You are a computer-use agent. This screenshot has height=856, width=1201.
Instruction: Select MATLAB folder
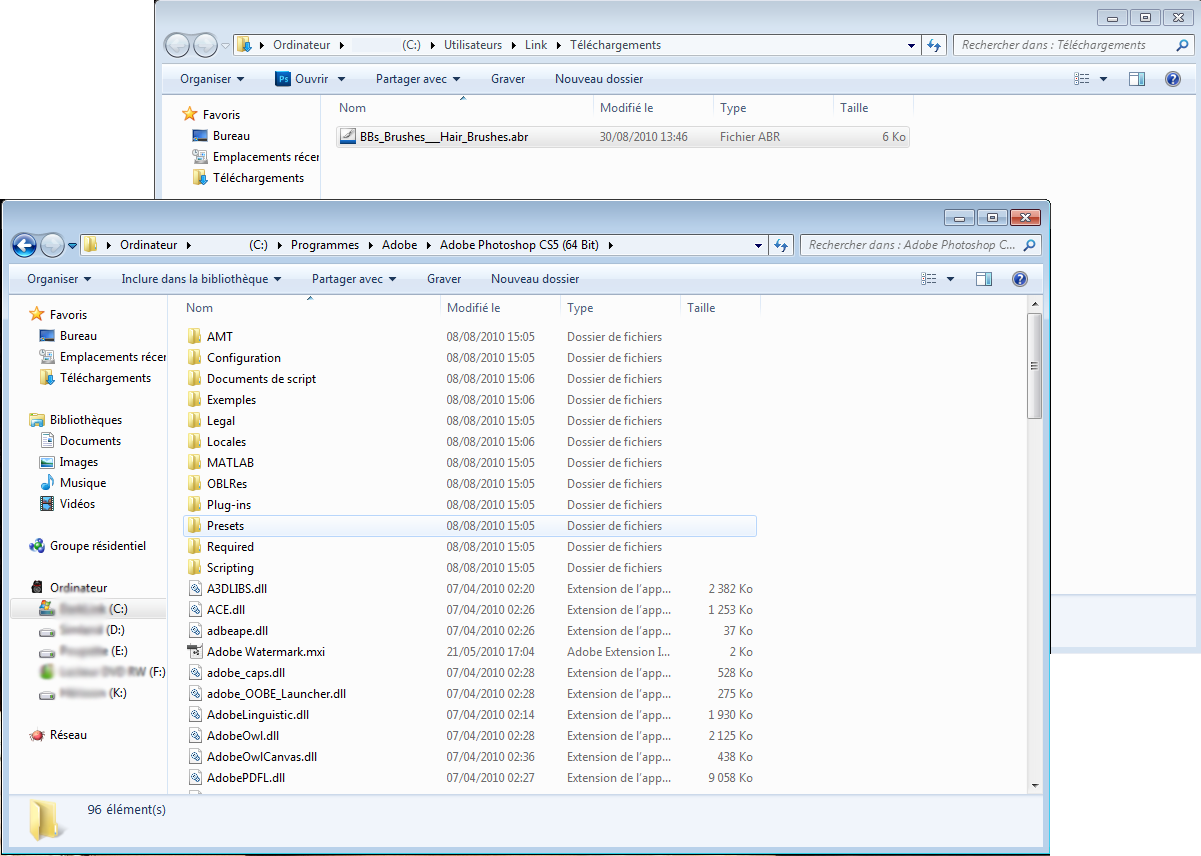230,463
